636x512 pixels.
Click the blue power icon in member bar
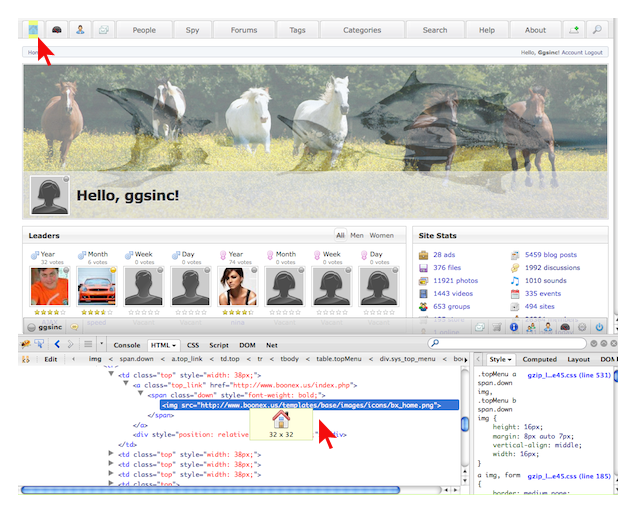tap(599, 327)
